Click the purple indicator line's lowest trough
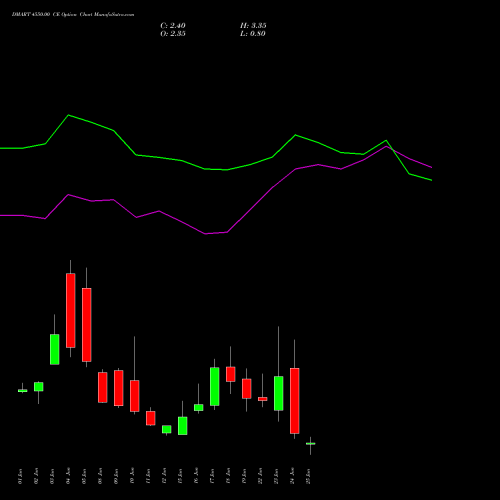500x500 pixels. click(x=205, y=234)
